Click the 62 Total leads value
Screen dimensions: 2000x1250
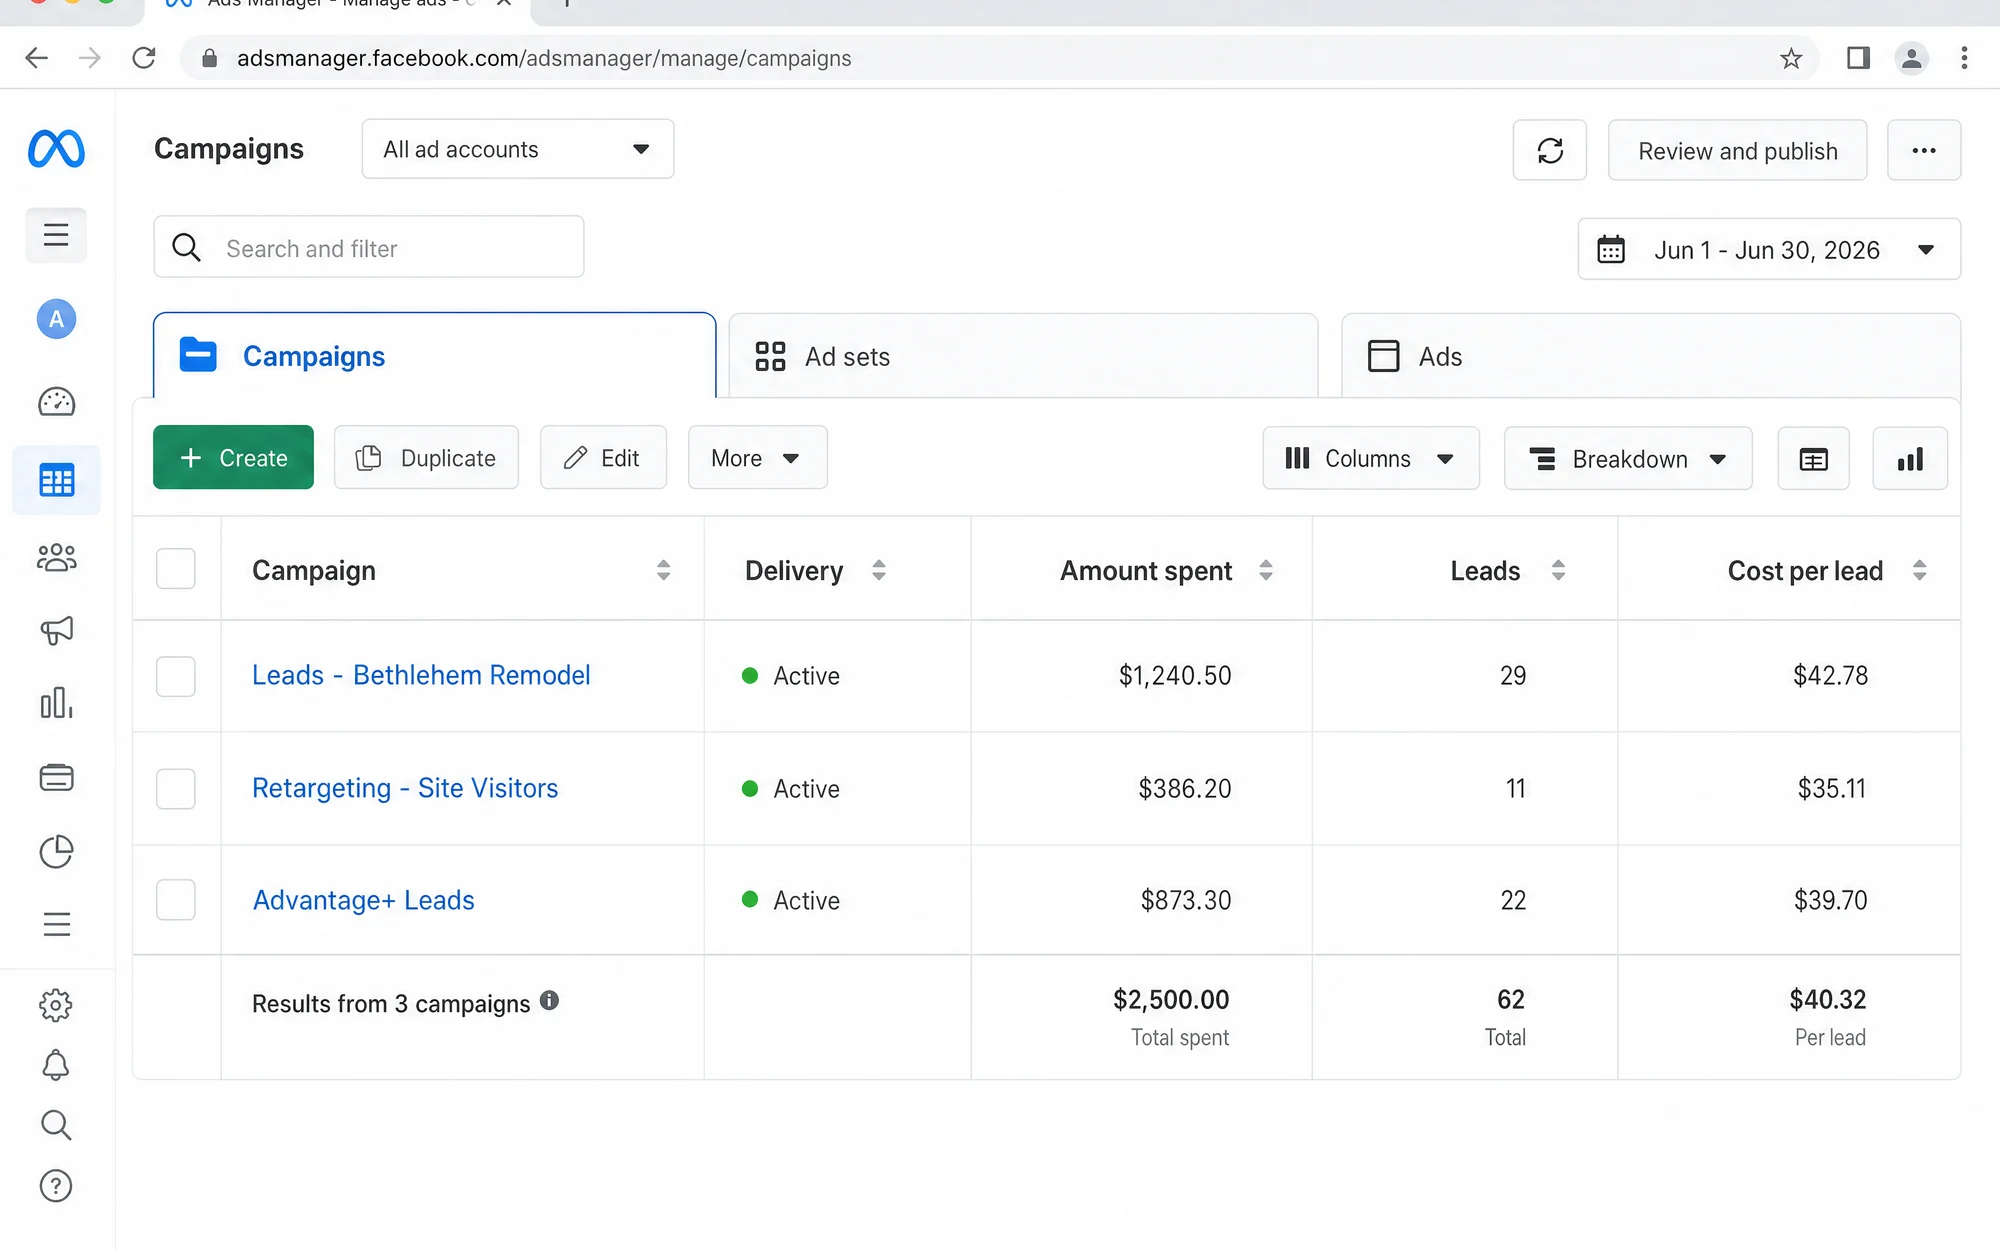click(1510, 999)
